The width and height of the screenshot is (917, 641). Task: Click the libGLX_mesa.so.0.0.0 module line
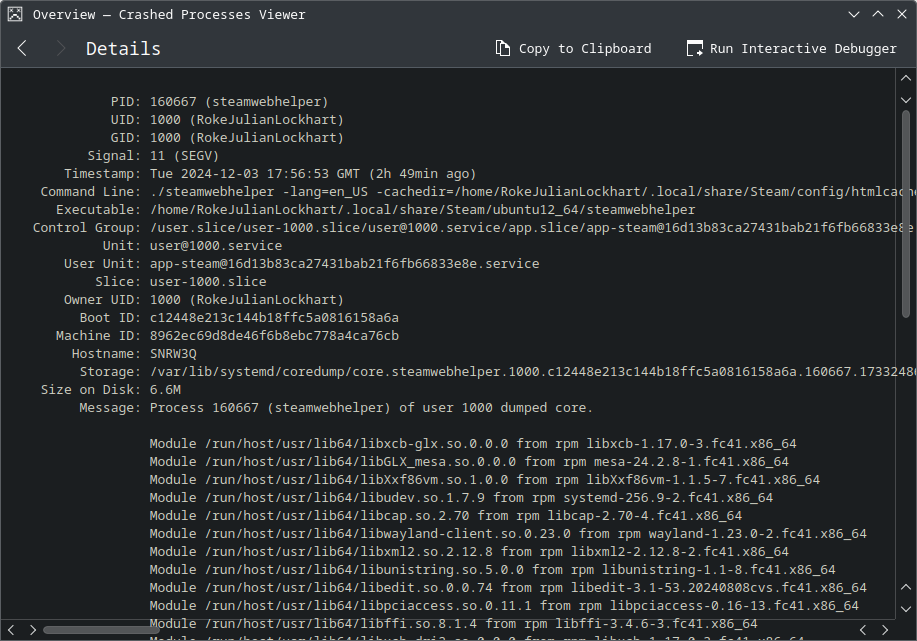[x=469, y=462]
